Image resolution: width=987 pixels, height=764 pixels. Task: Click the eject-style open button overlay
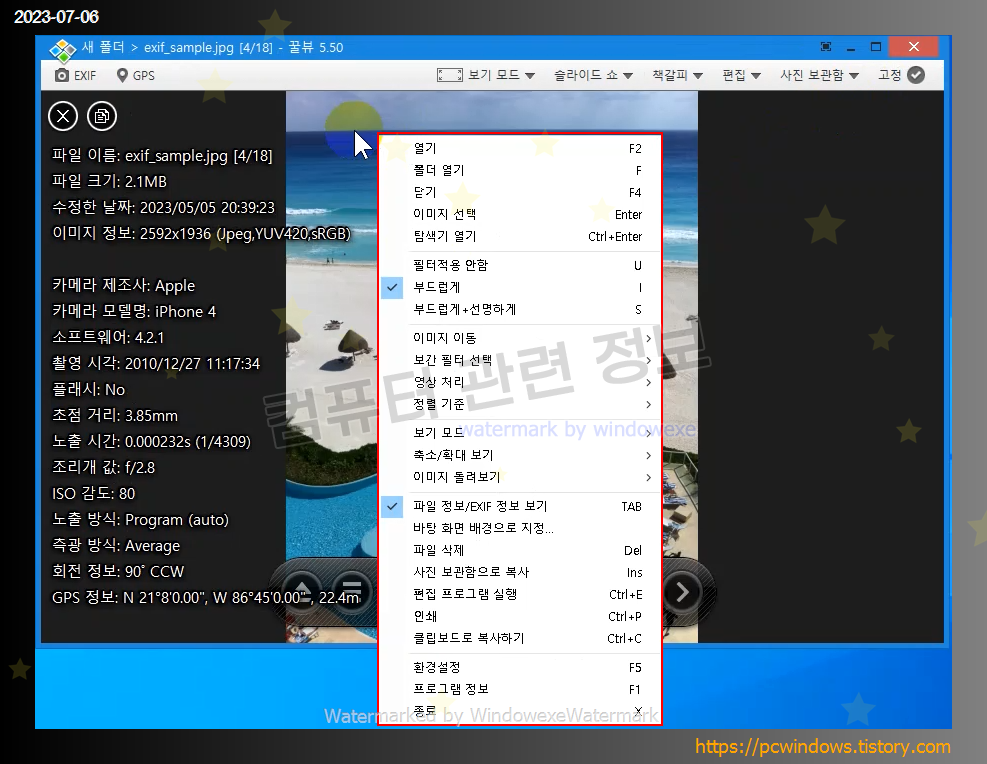pos(303,592)
